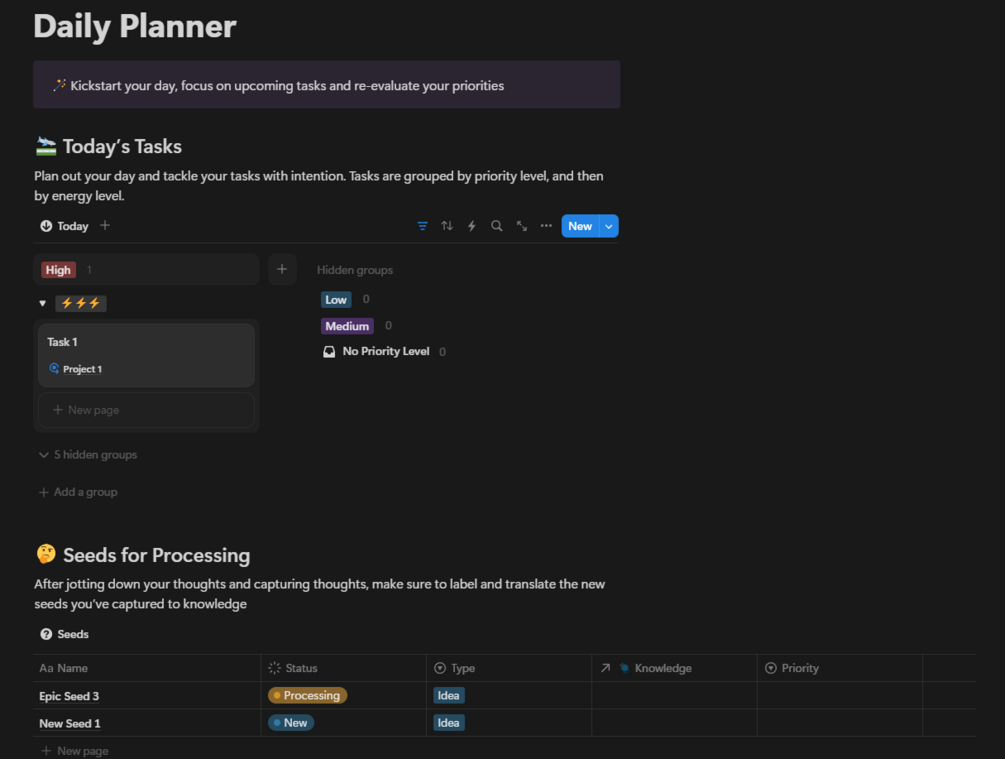The width and height of the screenshot is (1005, 759).
Task: Click the plus button next to High column
Action: point(282,269)
